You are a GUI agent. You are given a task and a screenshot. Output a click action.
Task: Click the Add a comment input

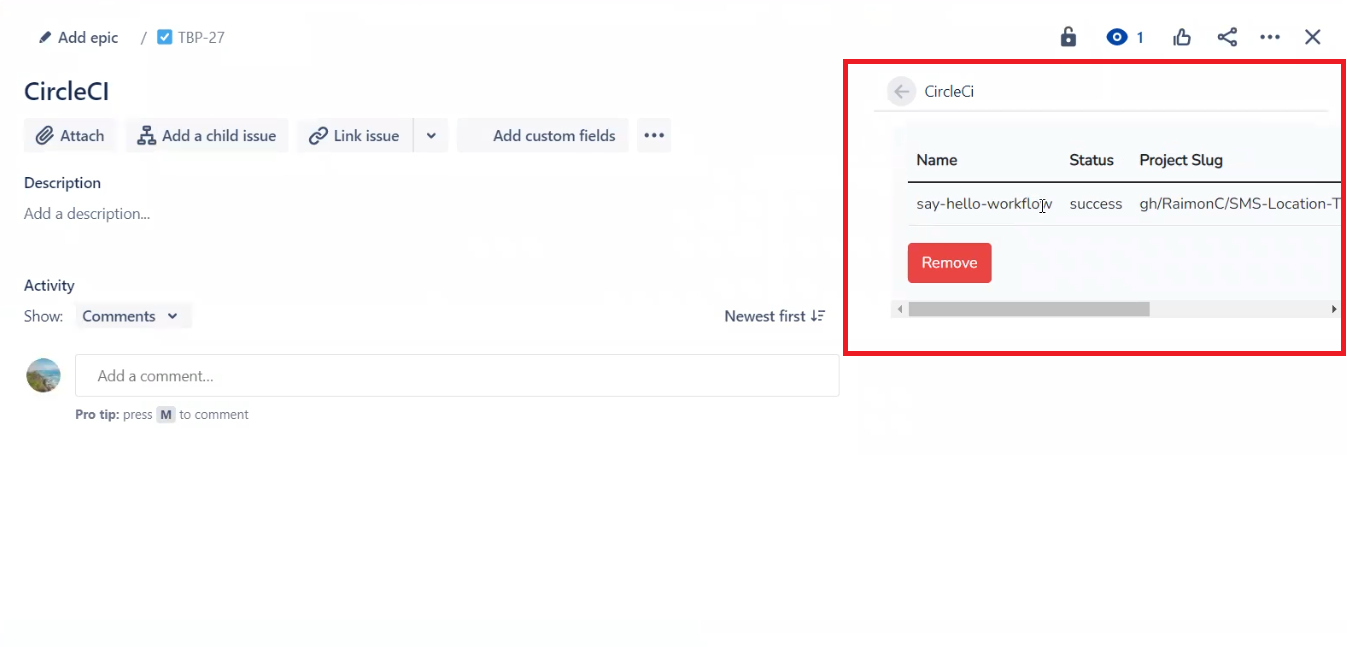[457, 376]
